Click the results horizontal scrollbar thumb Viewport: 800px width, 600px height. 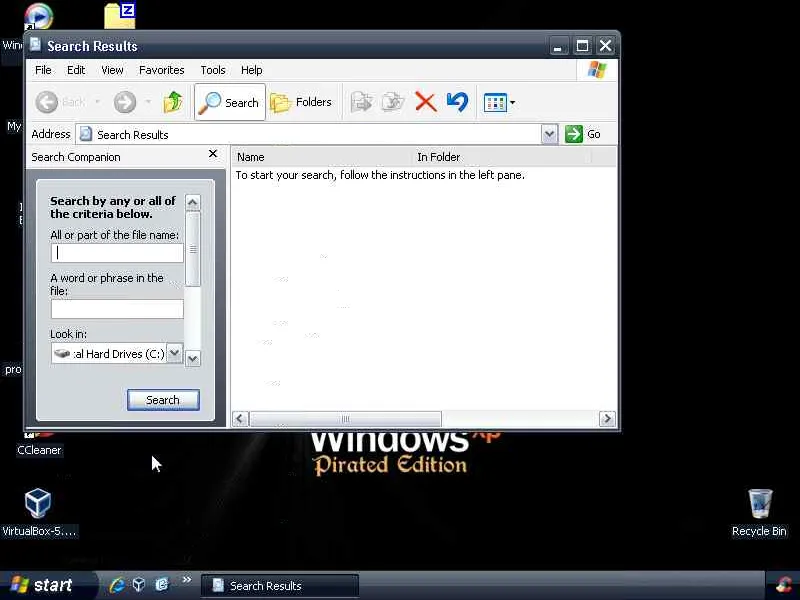(x=345, y=419)
